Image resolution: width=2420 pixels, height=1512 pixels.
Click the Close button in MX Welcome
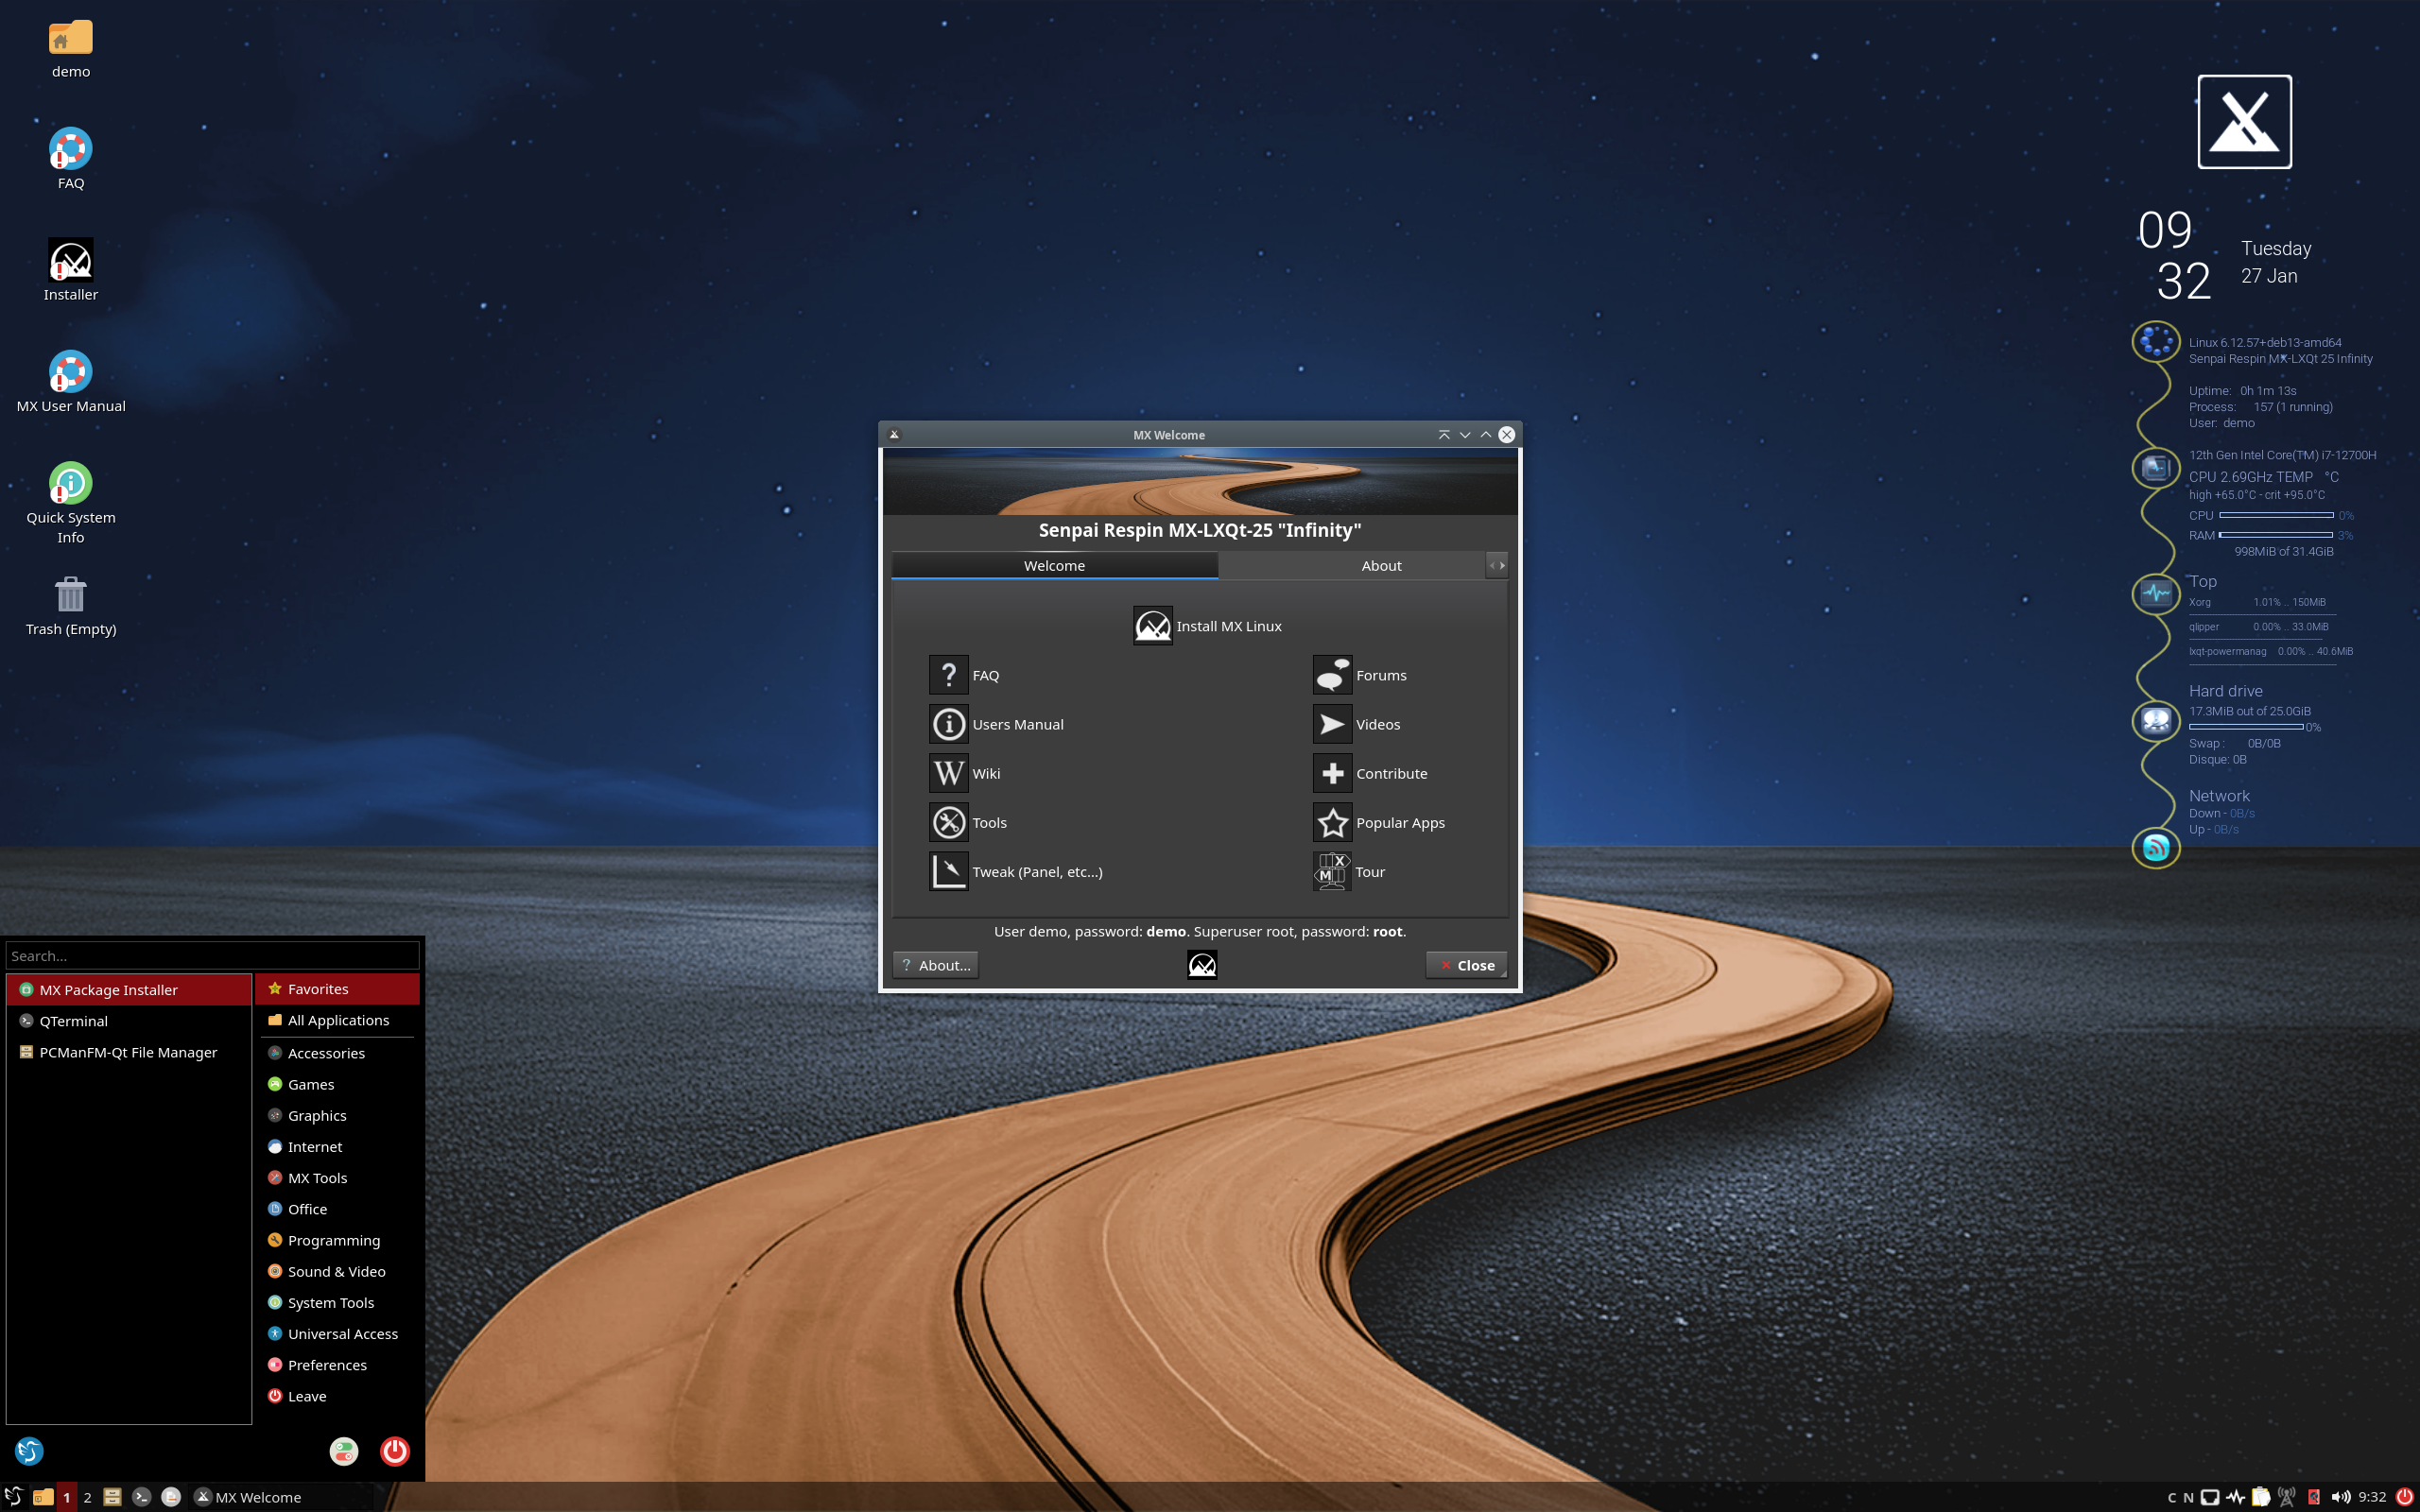pyautogui.click(x=1466, y=965)
